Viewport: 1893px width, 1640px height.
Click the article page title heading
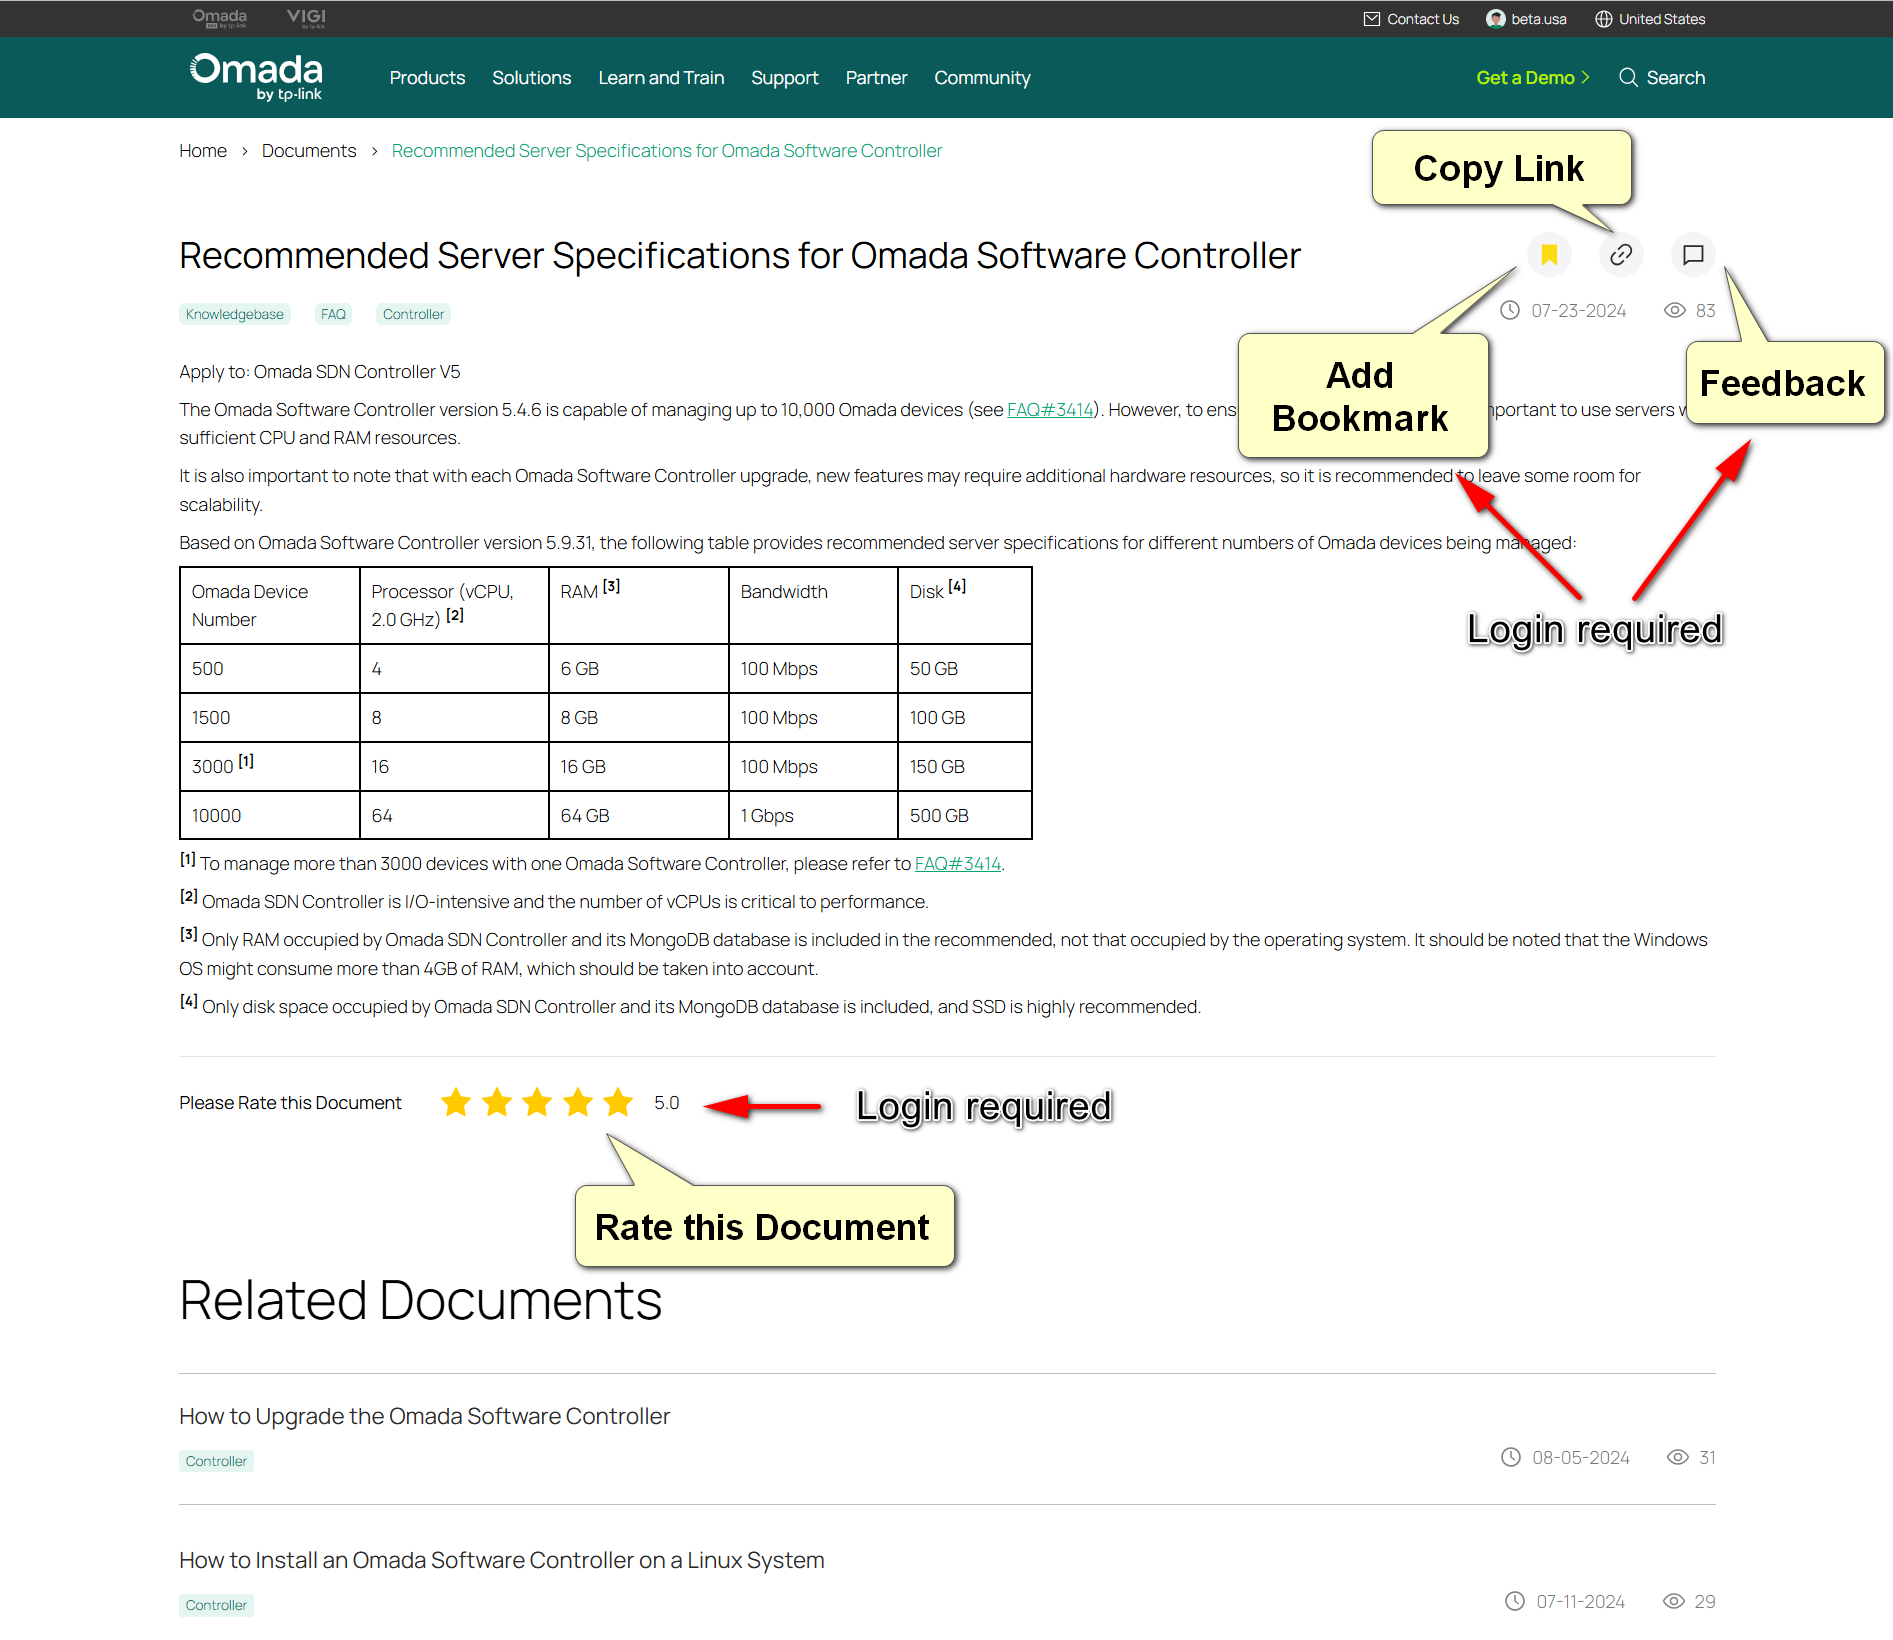pos(740,256)
